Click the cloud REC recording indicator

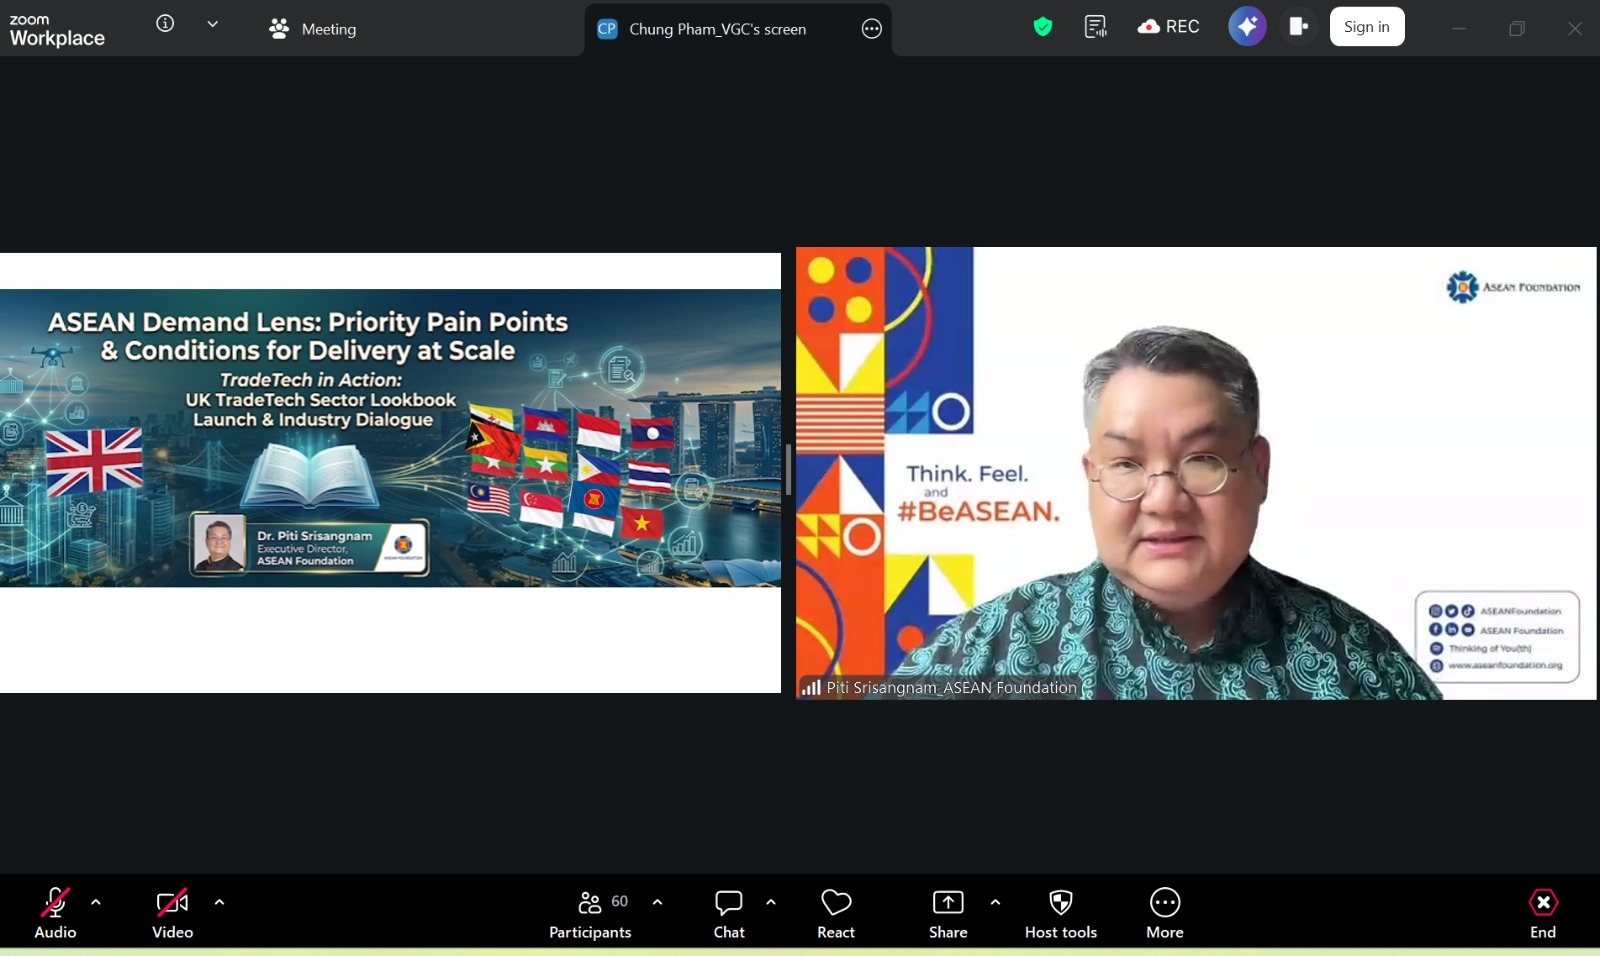click(x=1168, y=27)
